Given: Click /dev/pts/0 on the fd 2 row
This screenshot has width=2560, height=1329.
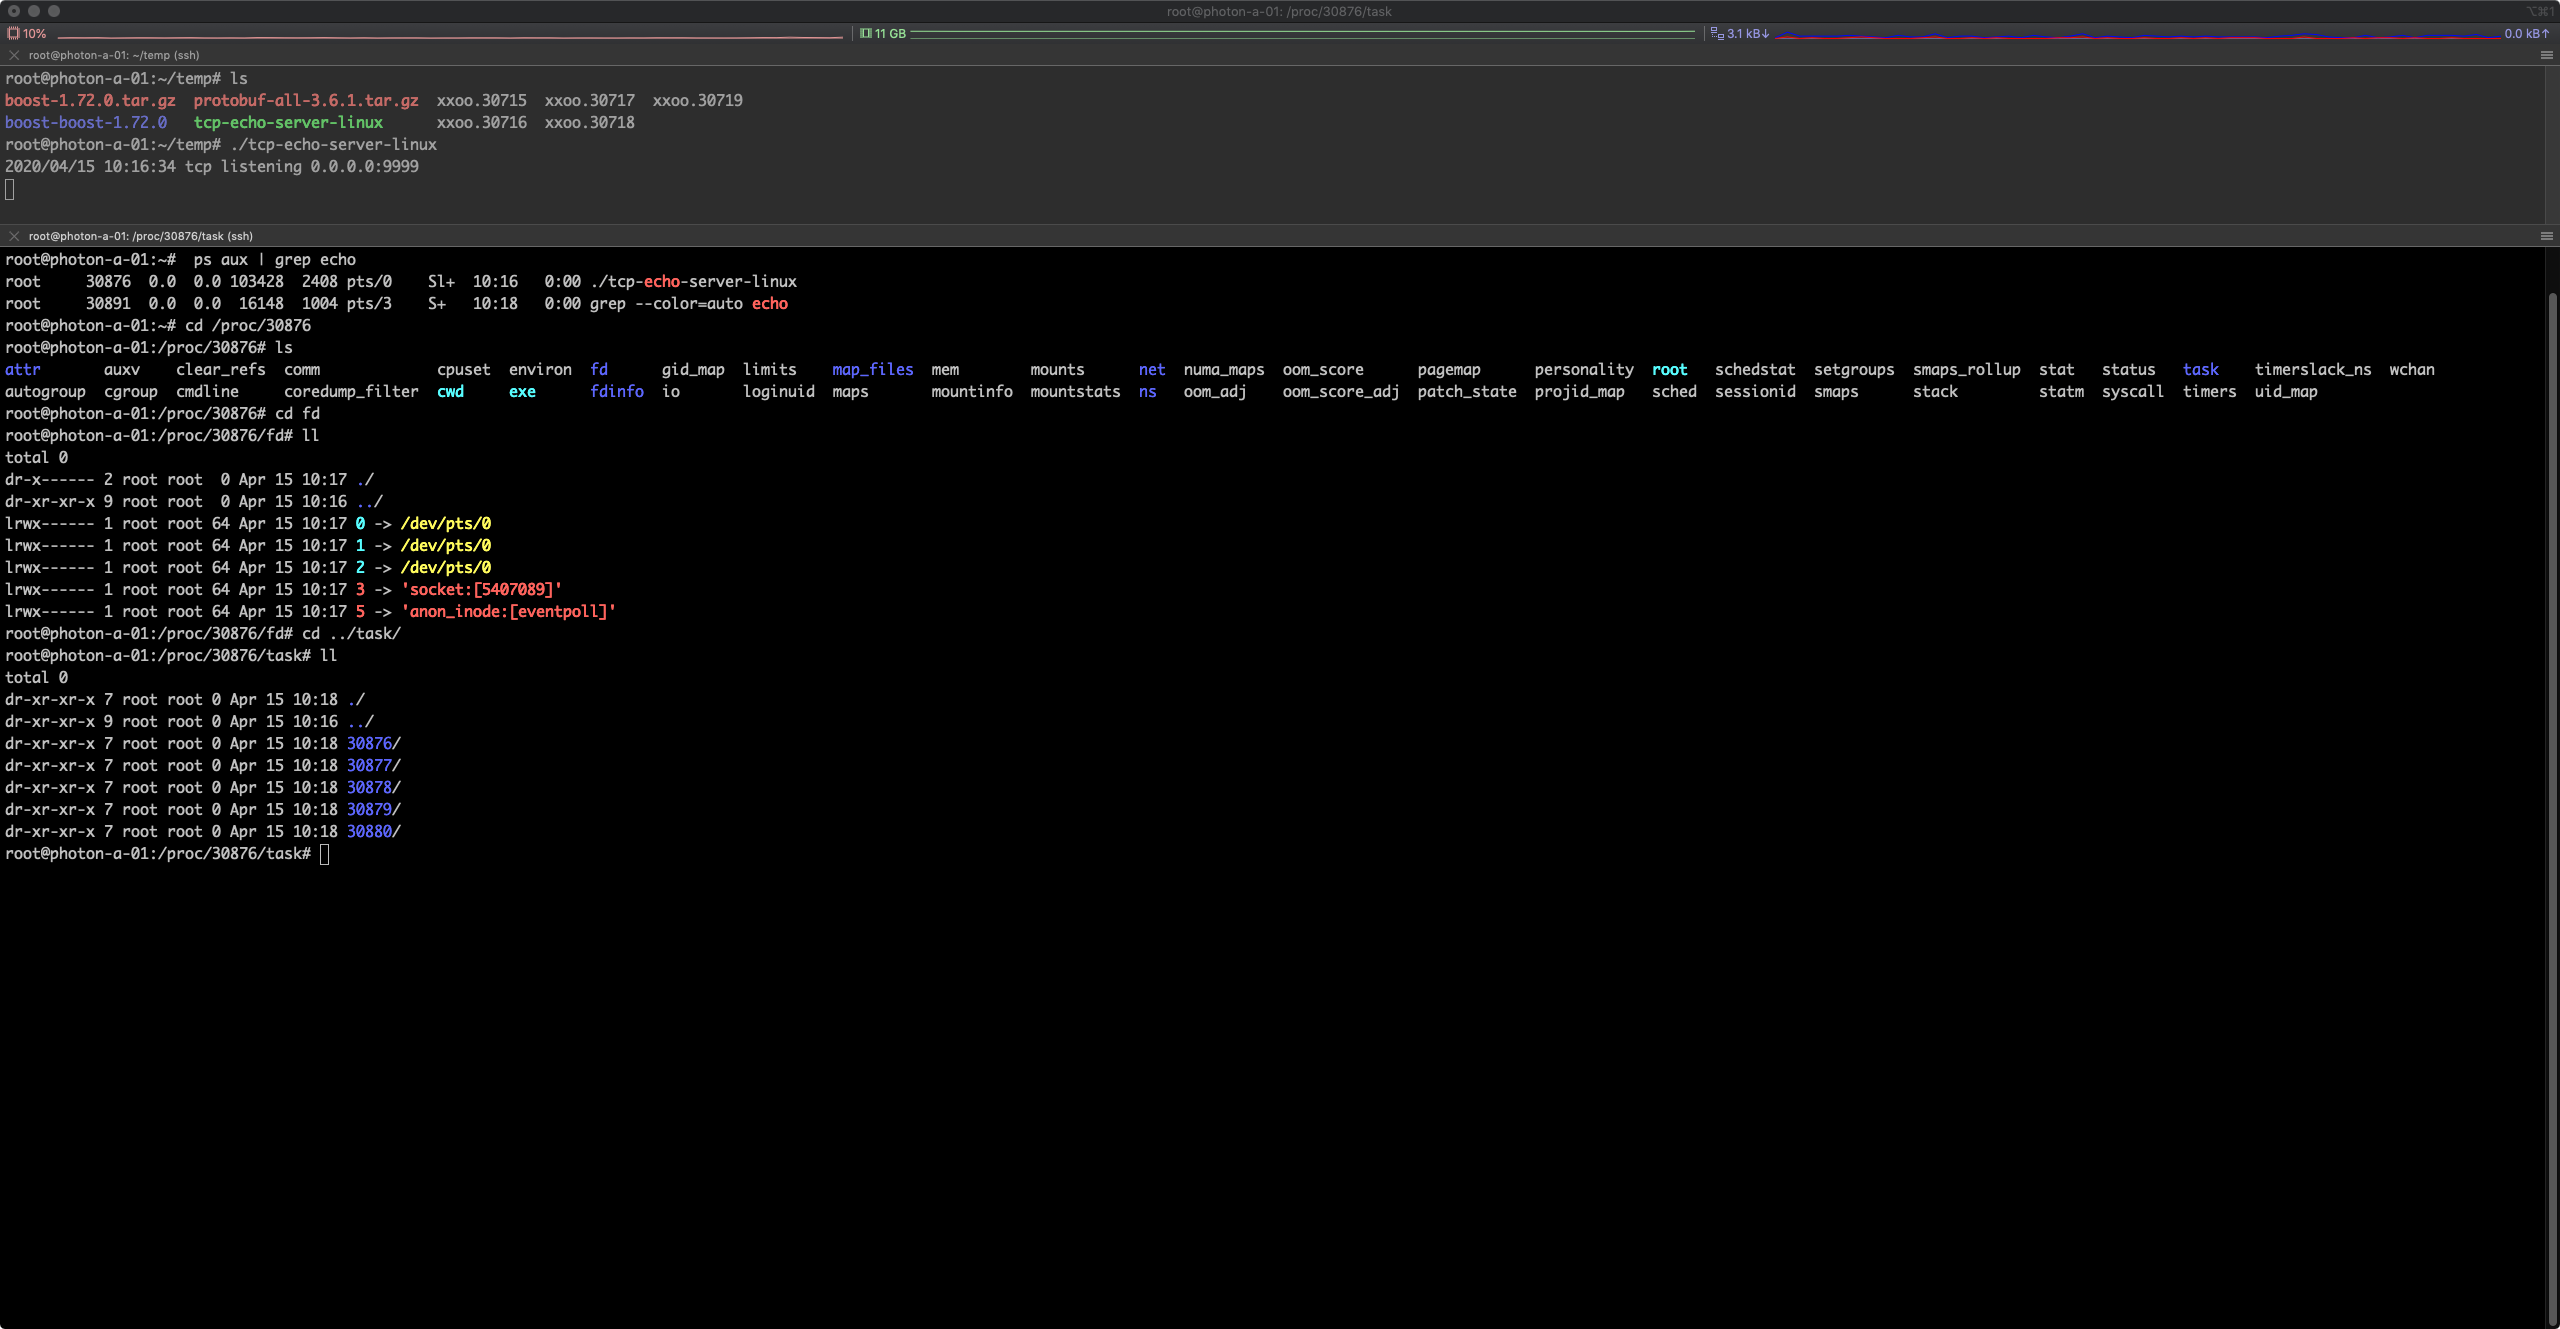Looking at the screenshot, I should [x=445, y=567].
